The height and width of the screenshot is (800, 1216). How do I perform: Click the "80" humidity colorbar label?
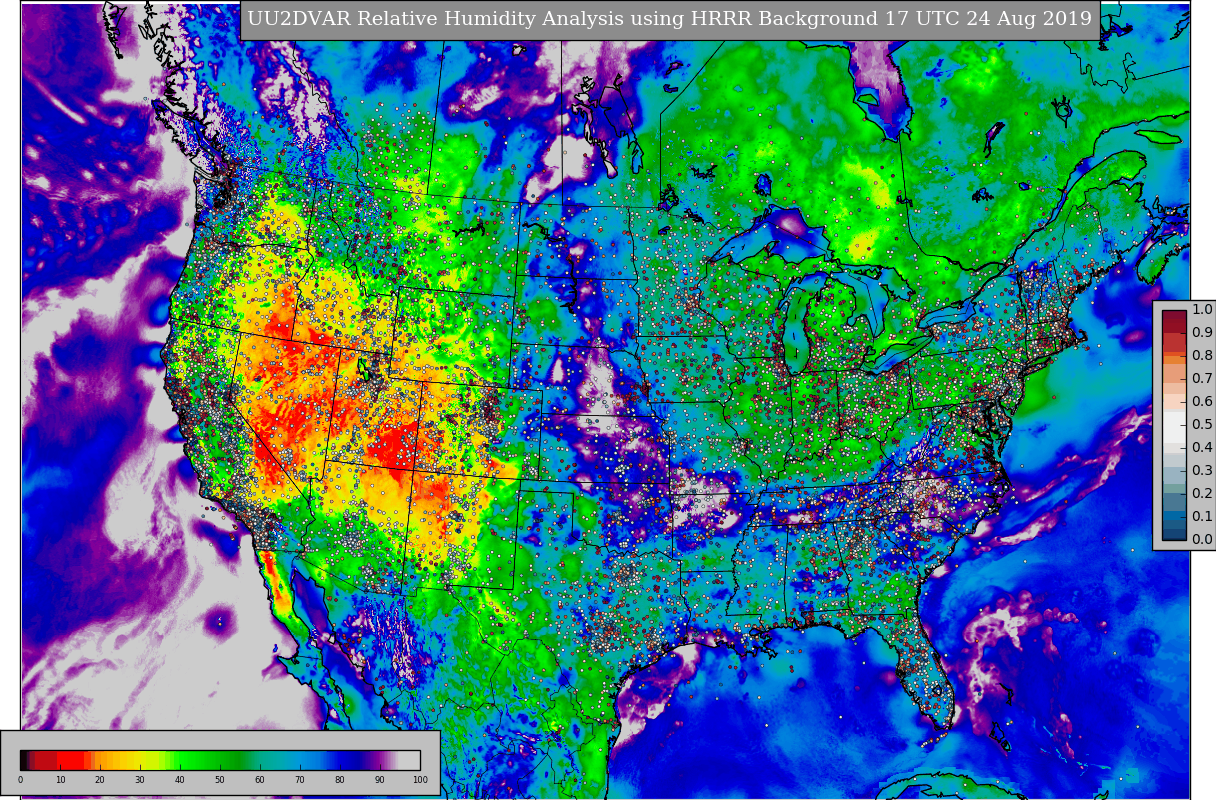coord(340,780)
